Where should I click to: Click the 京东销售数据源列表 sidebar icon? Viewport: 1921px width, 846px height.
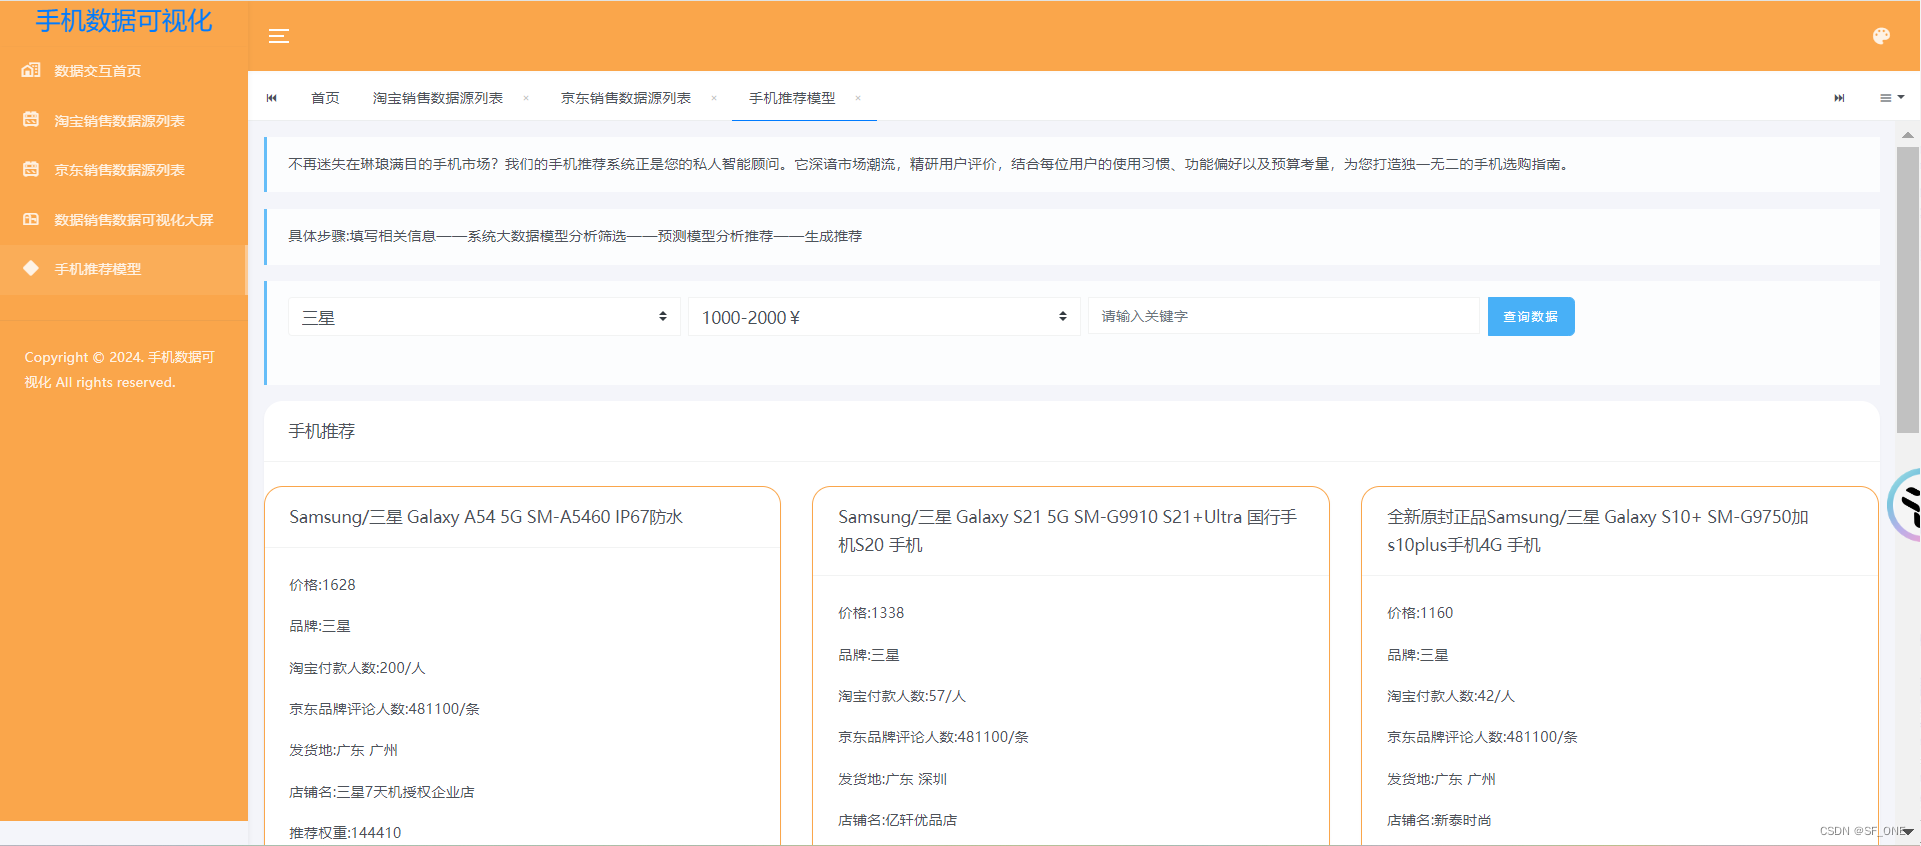(31, 169)
